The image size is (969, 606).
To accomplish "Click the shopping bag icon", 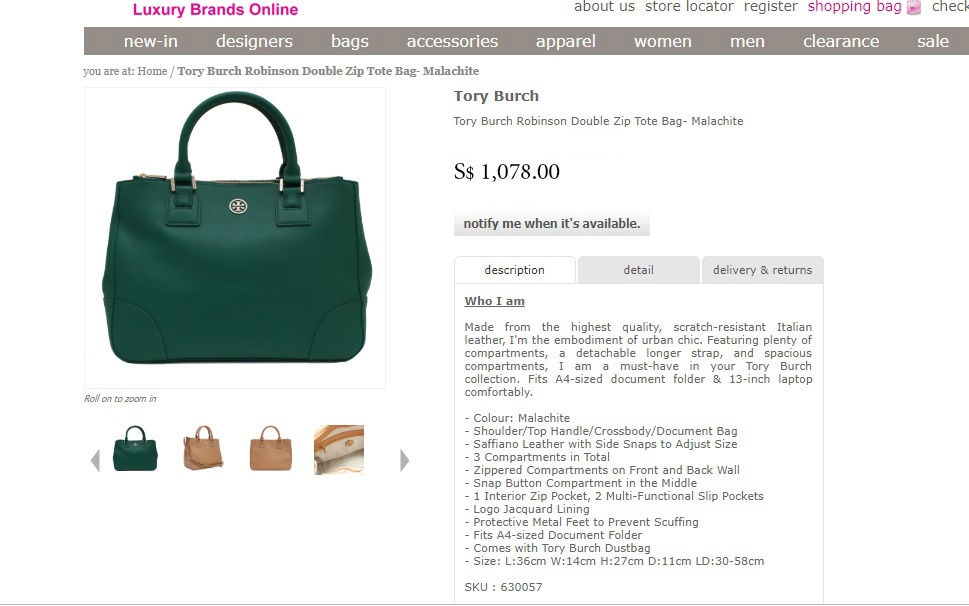I will (914, 7).
